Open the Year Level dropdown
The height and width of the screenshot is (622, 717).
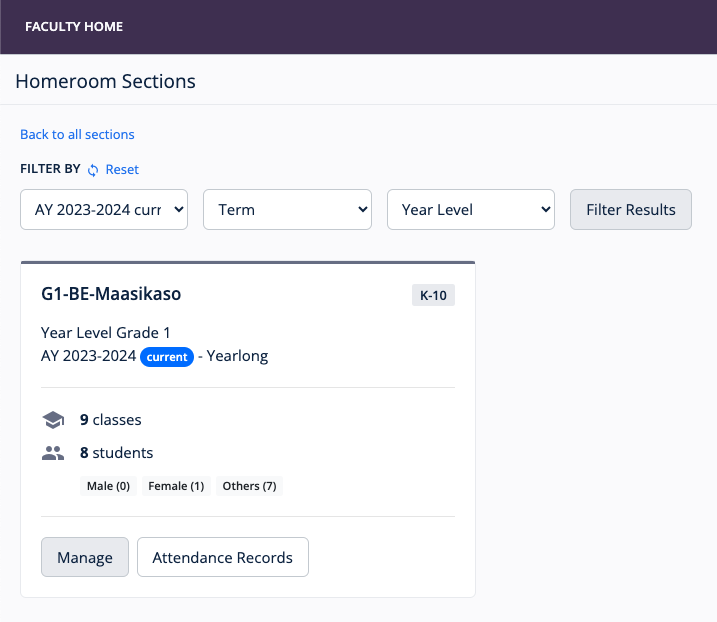(x=471, y=210)
